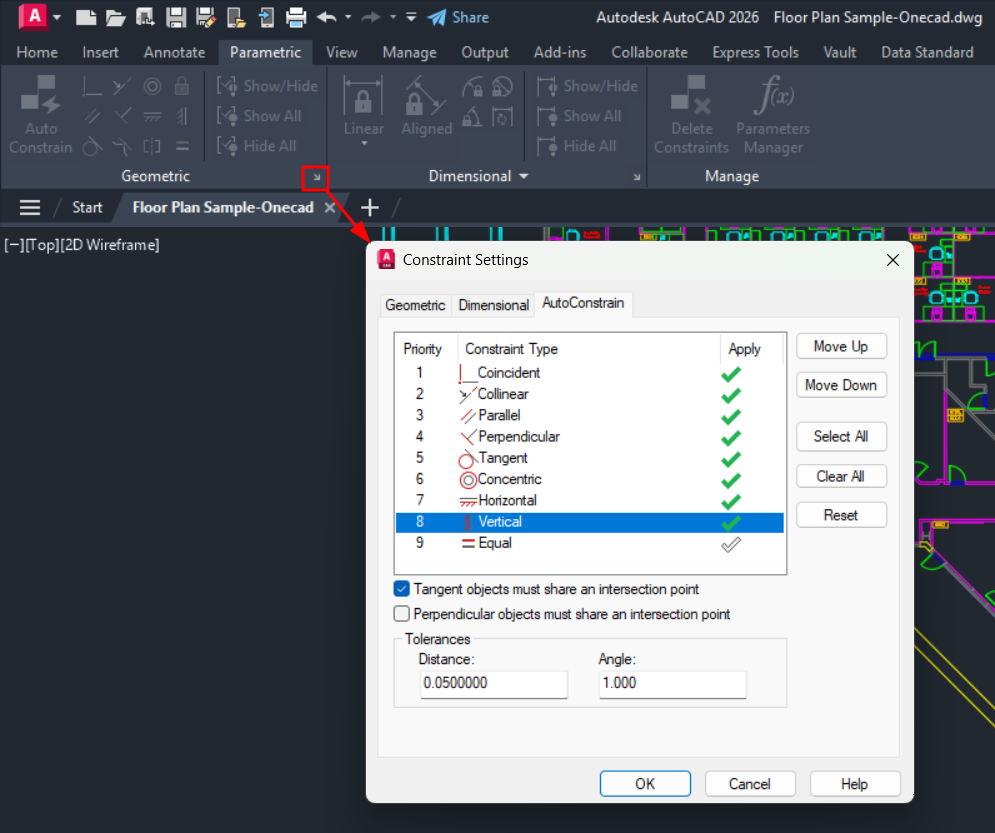Click the Save floppy disk icon
Viewport: 995px width, 833px height.
click(176, 18)
